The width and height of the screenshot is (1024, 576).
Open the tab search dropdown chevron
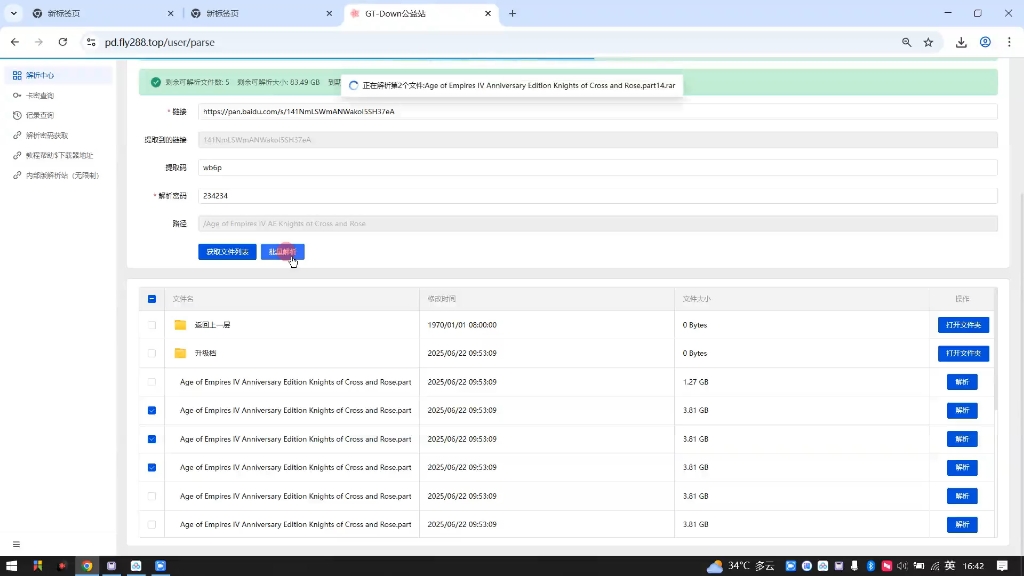(13, 13)
